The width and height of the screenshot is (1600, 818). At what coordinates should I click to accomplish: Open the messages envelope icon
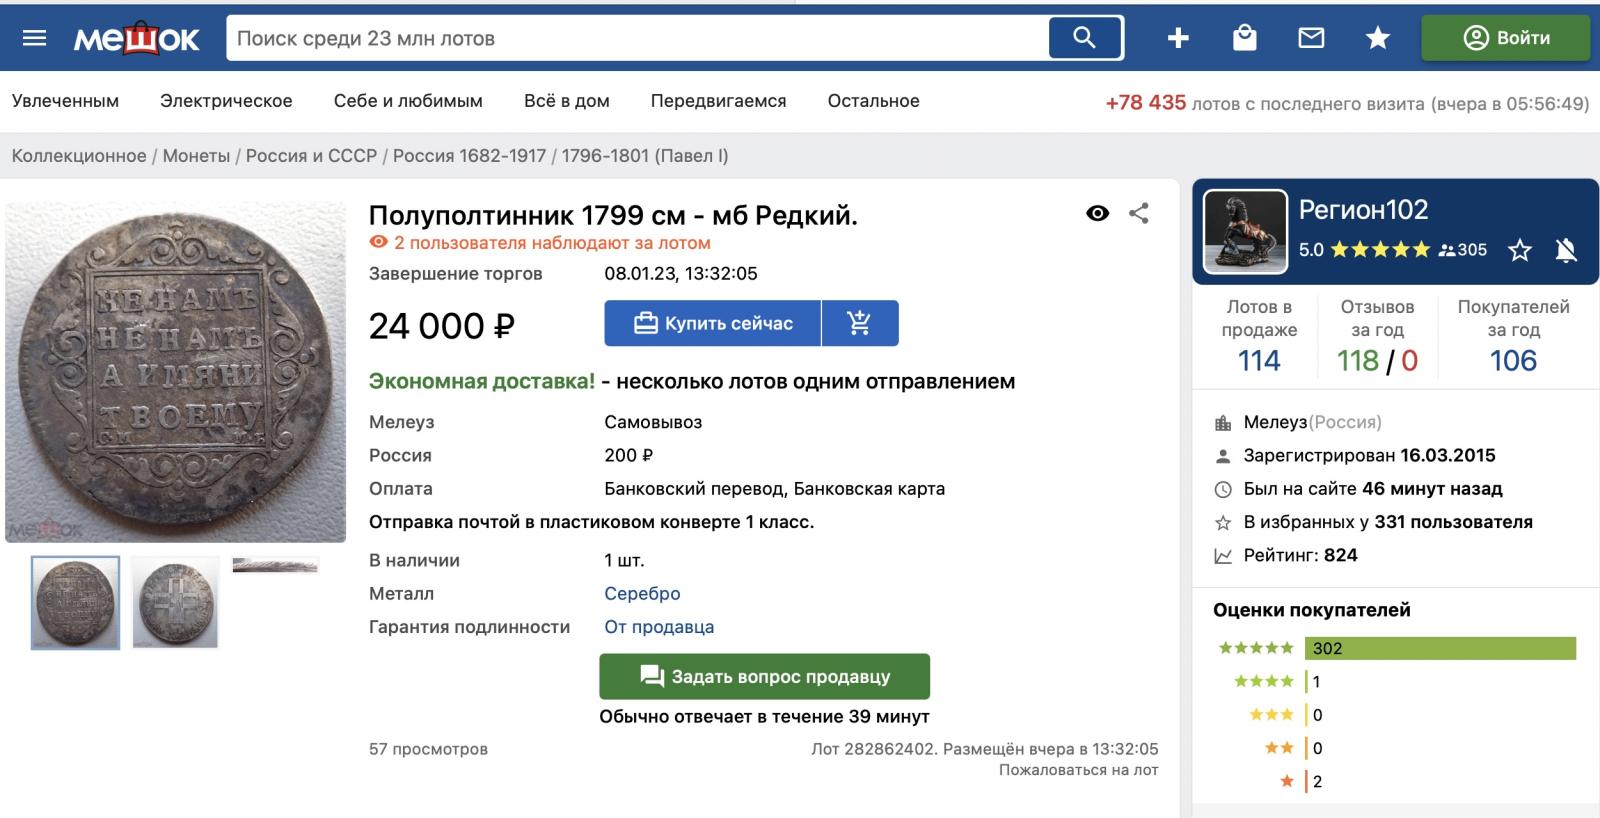click(1311, 38)
